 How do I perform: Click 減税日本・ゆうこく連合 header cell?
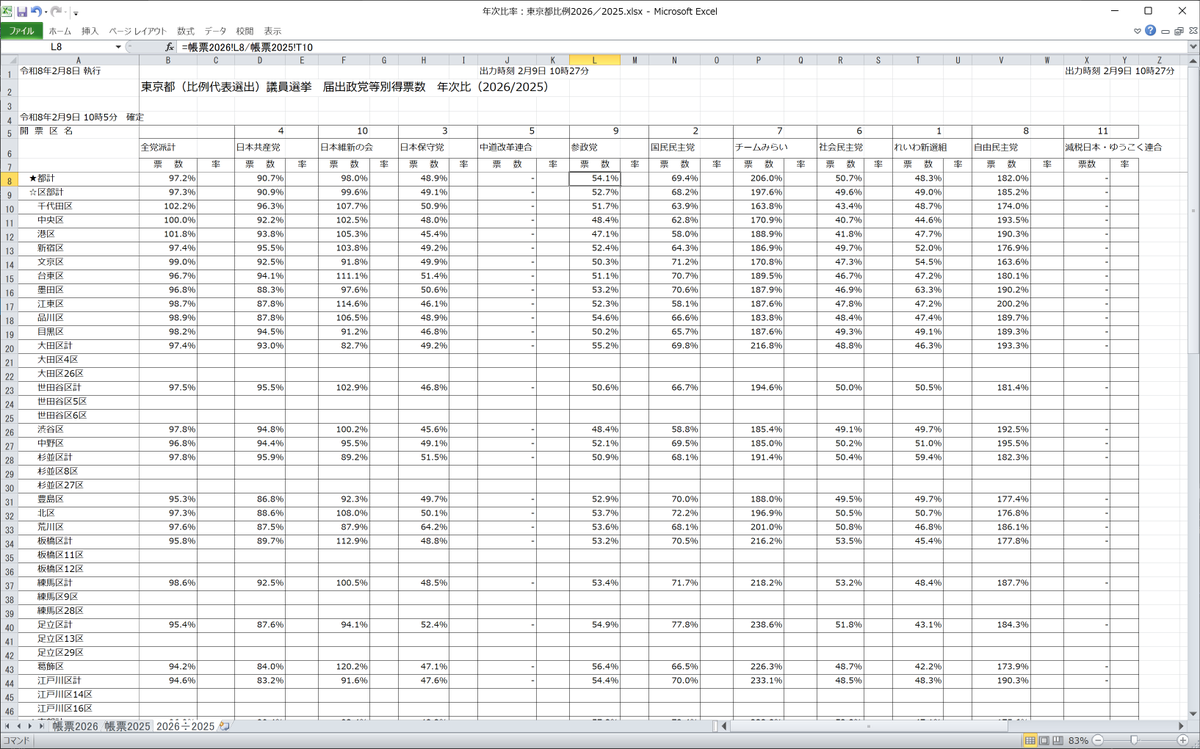(x=1113, y=147)
